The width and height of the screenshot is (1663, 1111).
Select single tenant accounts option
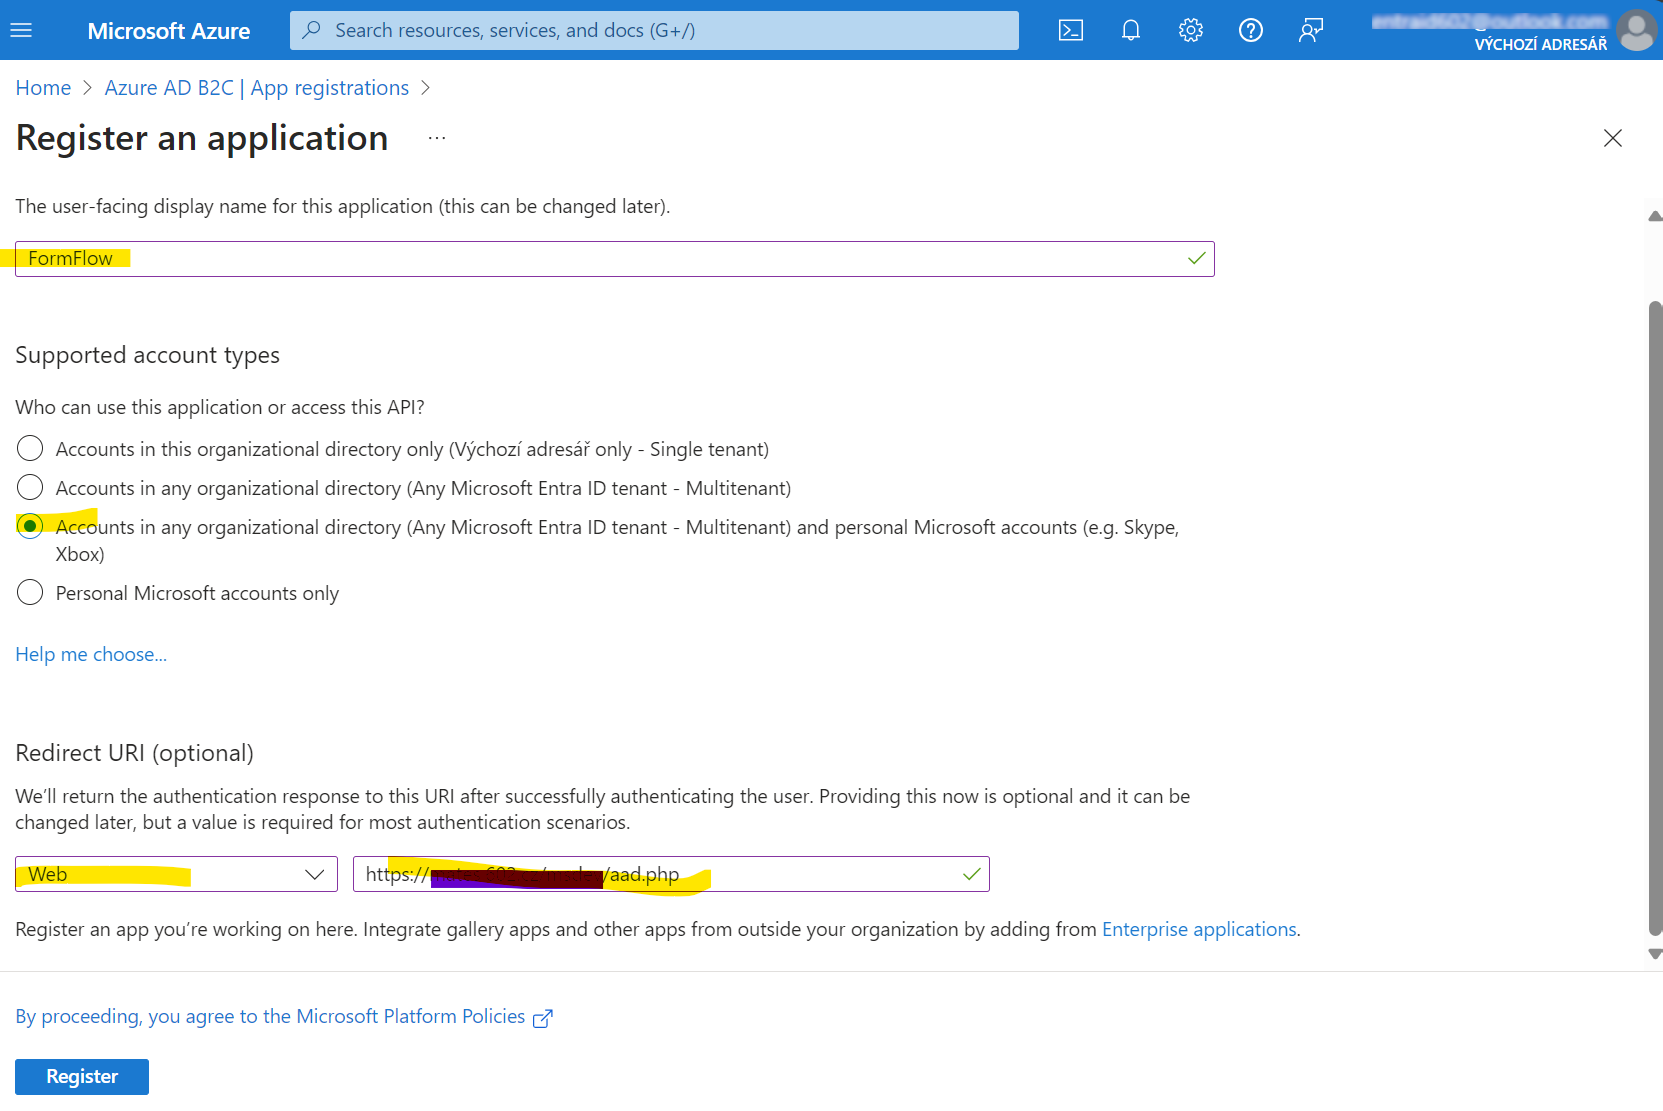(30, 448)
